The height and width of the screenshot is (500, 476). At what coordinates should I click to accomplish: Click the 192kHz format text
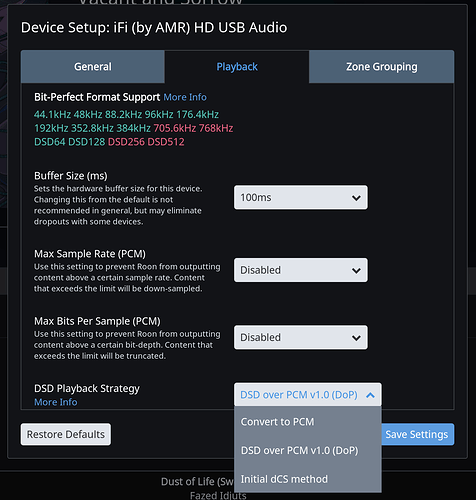pyautogui.click(x=51, y=128)
